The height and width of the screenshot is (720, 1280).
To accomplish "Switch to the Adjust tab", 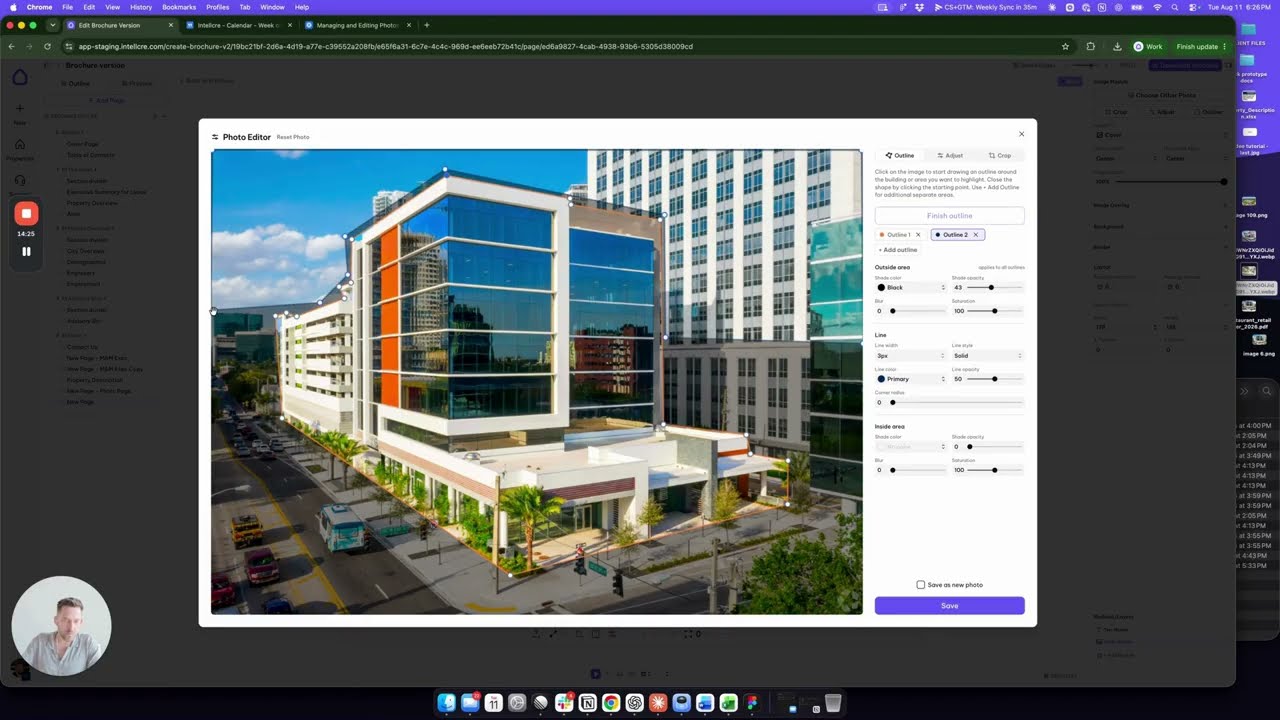I will coord(950,155).
